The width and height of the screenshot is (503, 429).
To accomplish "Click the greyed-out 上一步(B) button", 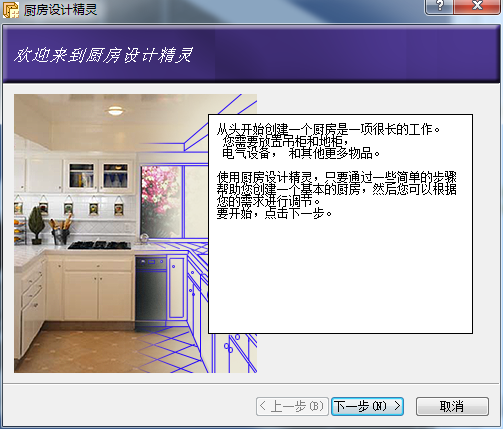I will pos(292,406).
